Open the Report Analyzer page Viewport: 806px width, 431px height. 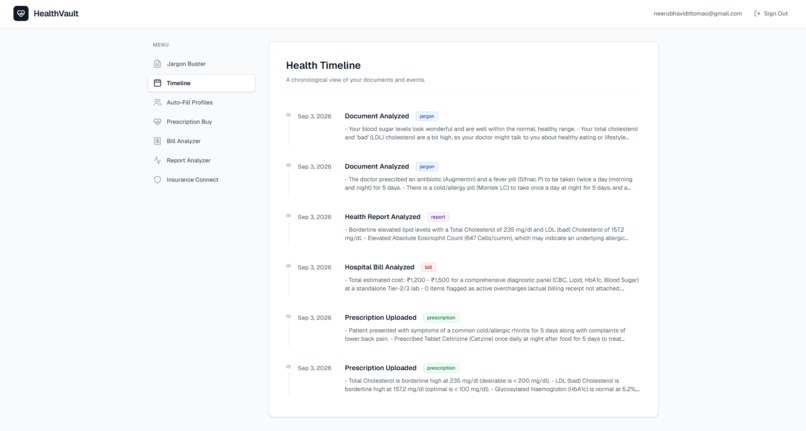point(202,160)
